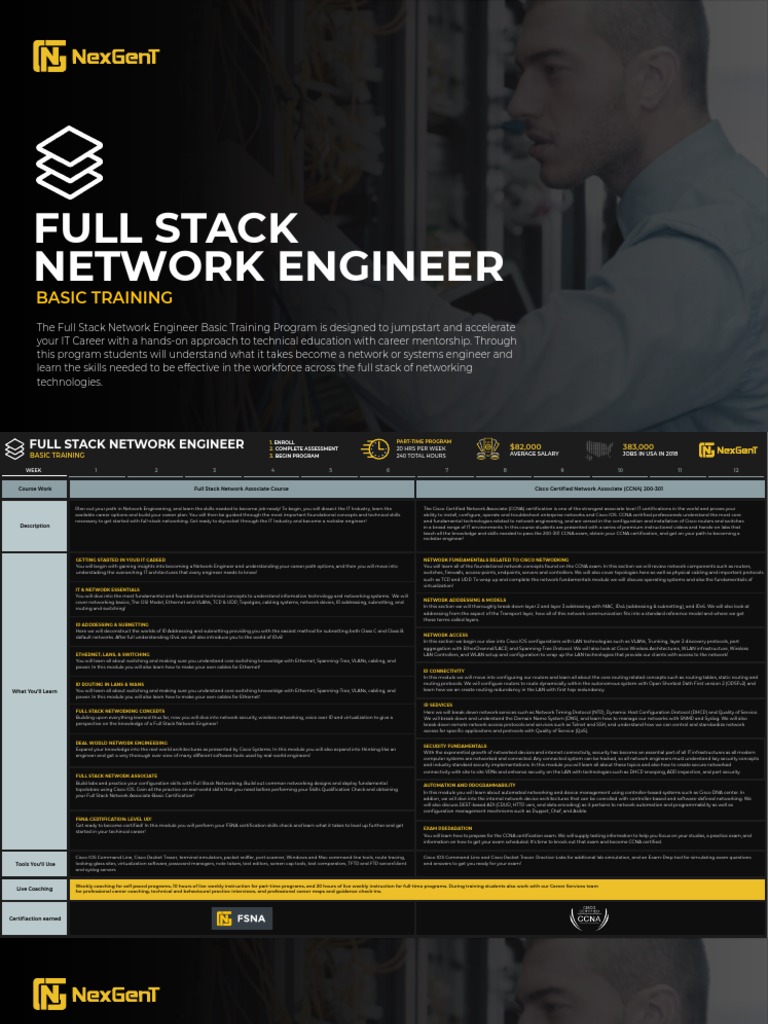Click the Description row label

[35, 526]
